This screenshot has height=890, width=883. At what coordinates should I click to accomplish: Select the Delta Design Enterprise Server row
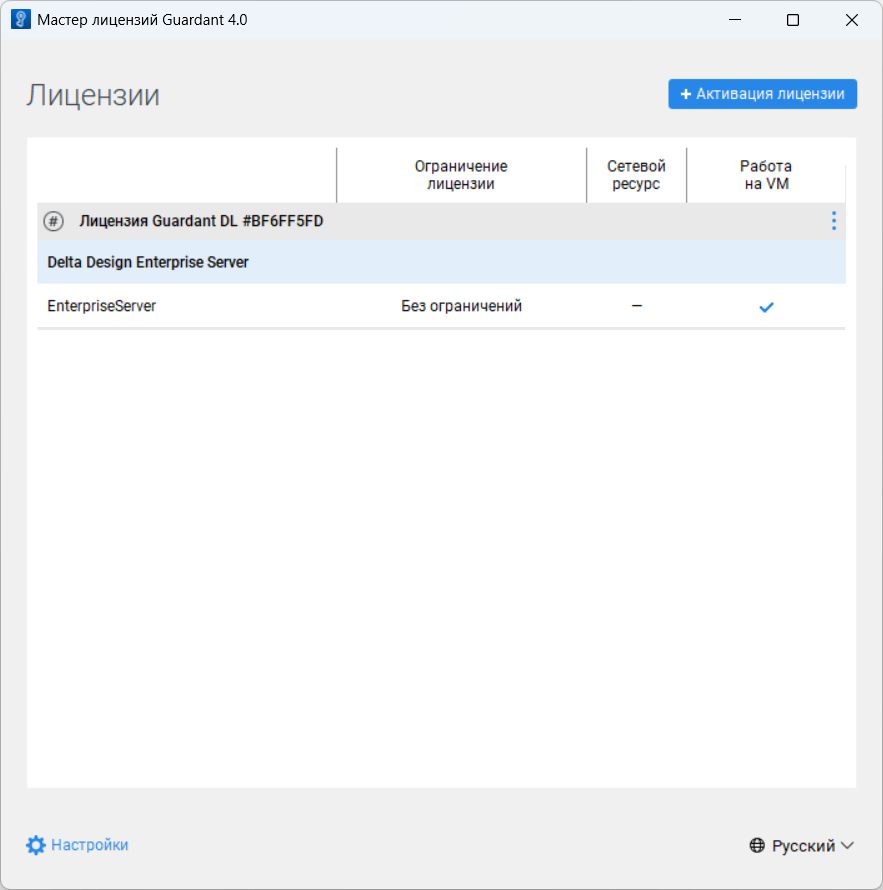coord(441,262)
